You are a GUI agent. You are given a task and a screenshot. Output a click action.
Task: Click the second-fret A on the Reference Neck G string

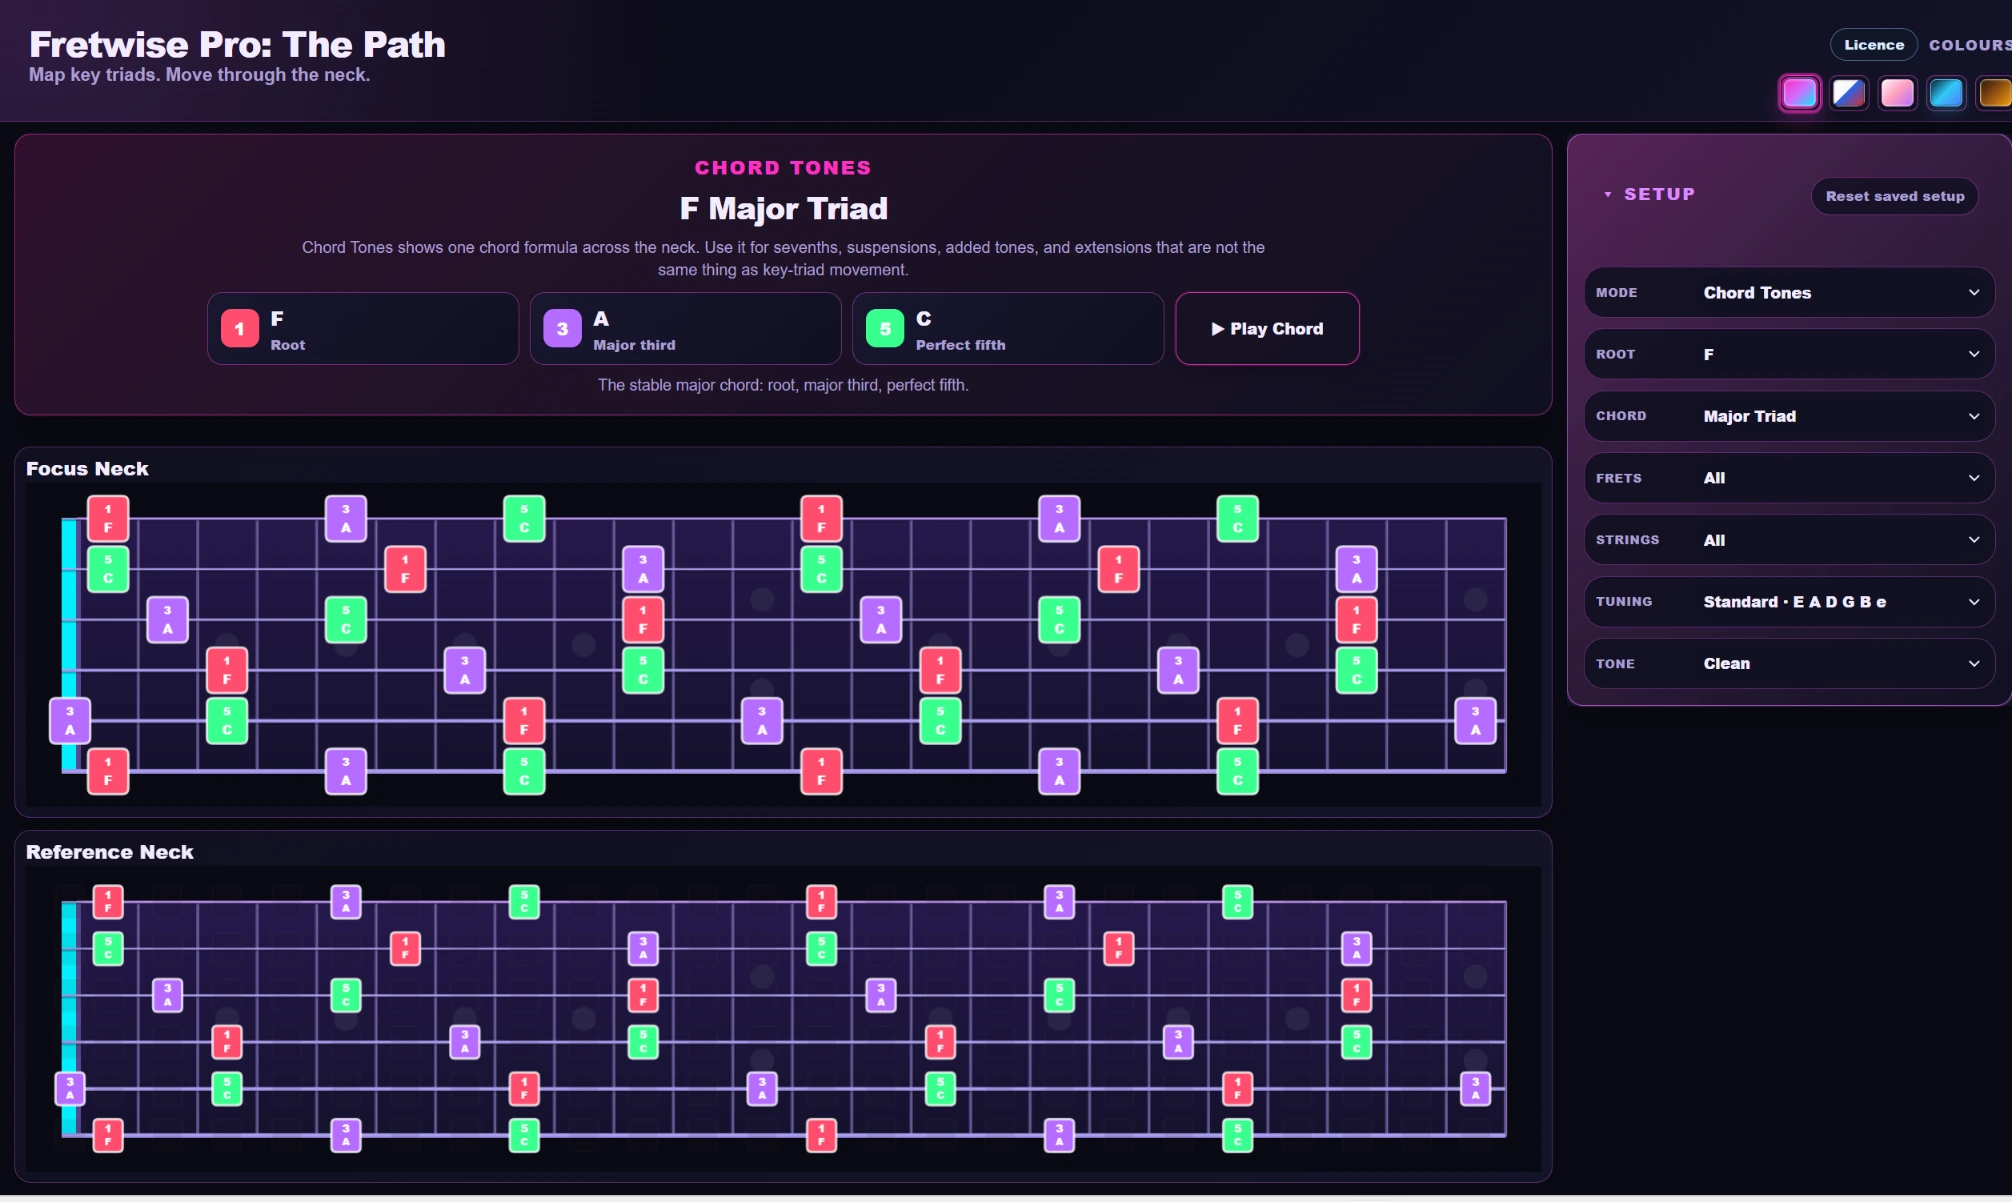[x=167, y=995]
